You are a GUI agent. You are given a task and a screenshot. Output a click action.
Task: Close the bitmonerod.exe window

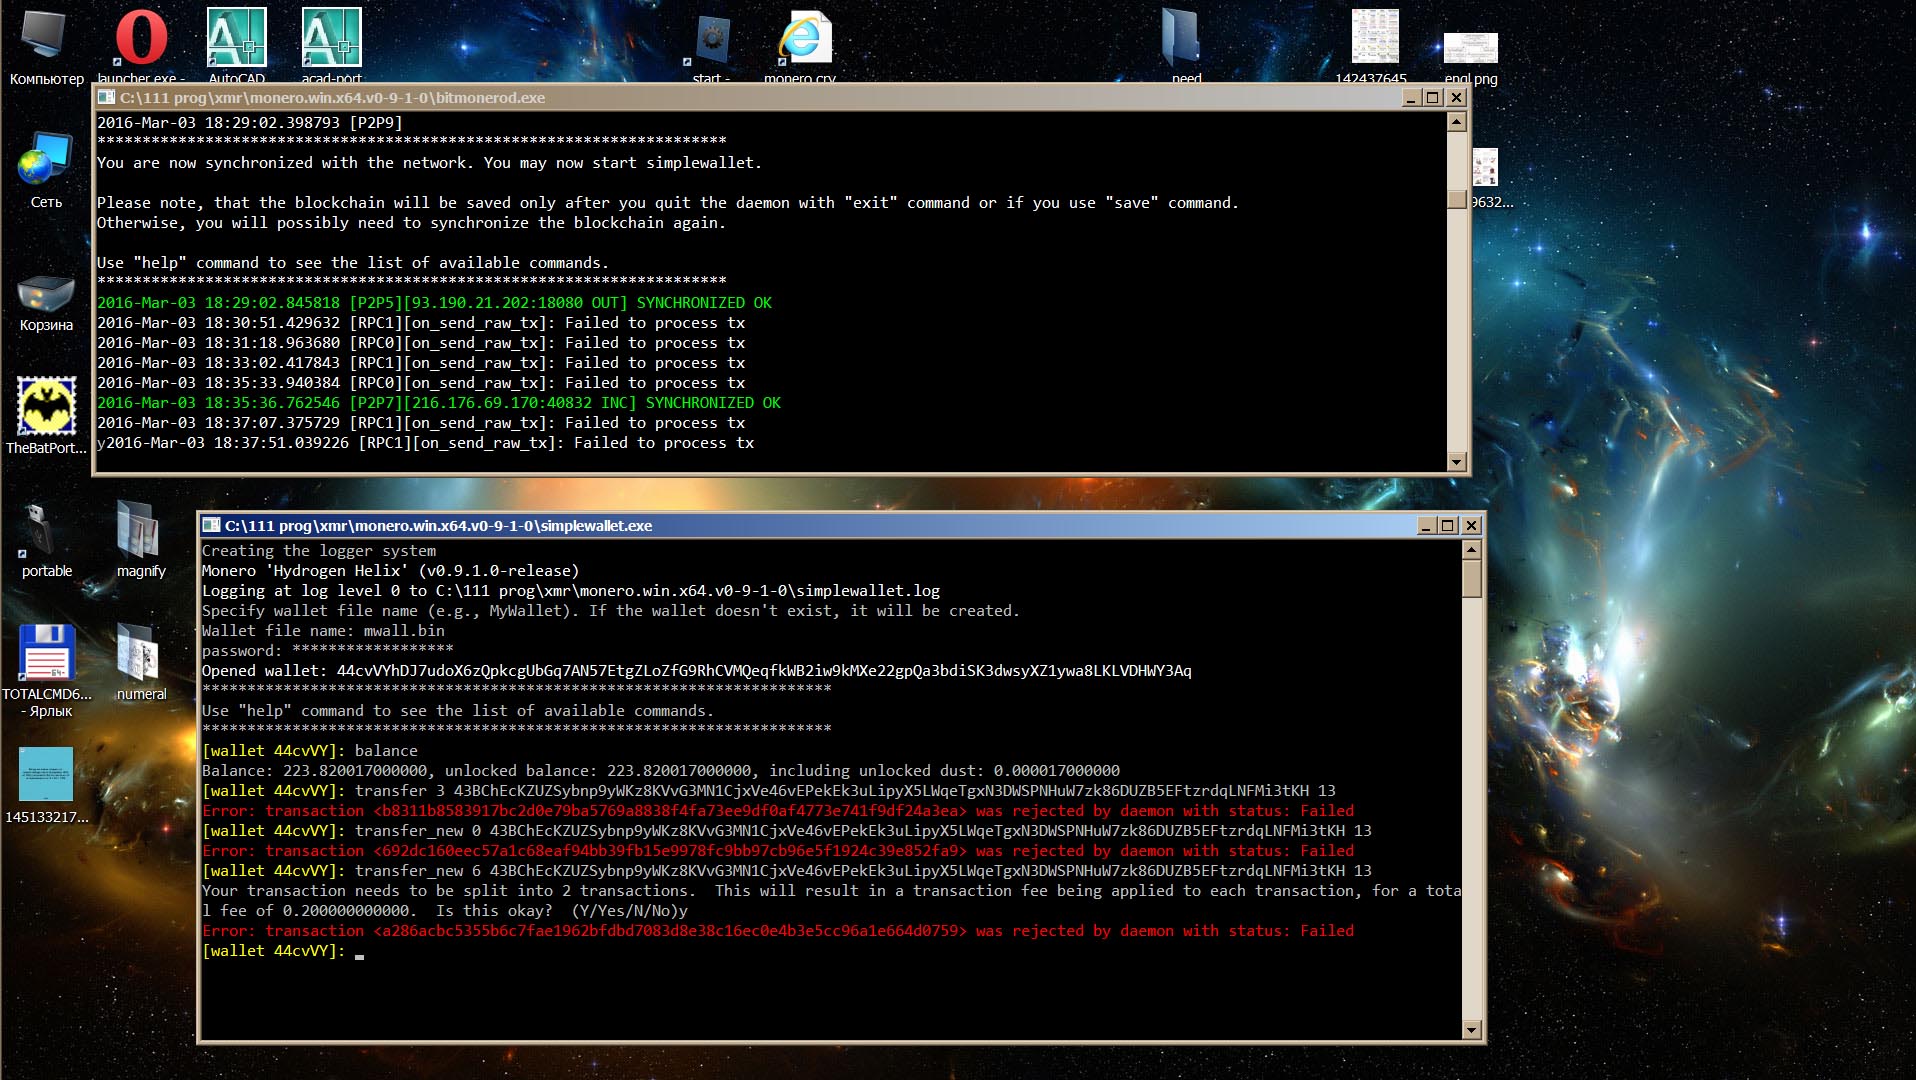[x=1456, y=98]
